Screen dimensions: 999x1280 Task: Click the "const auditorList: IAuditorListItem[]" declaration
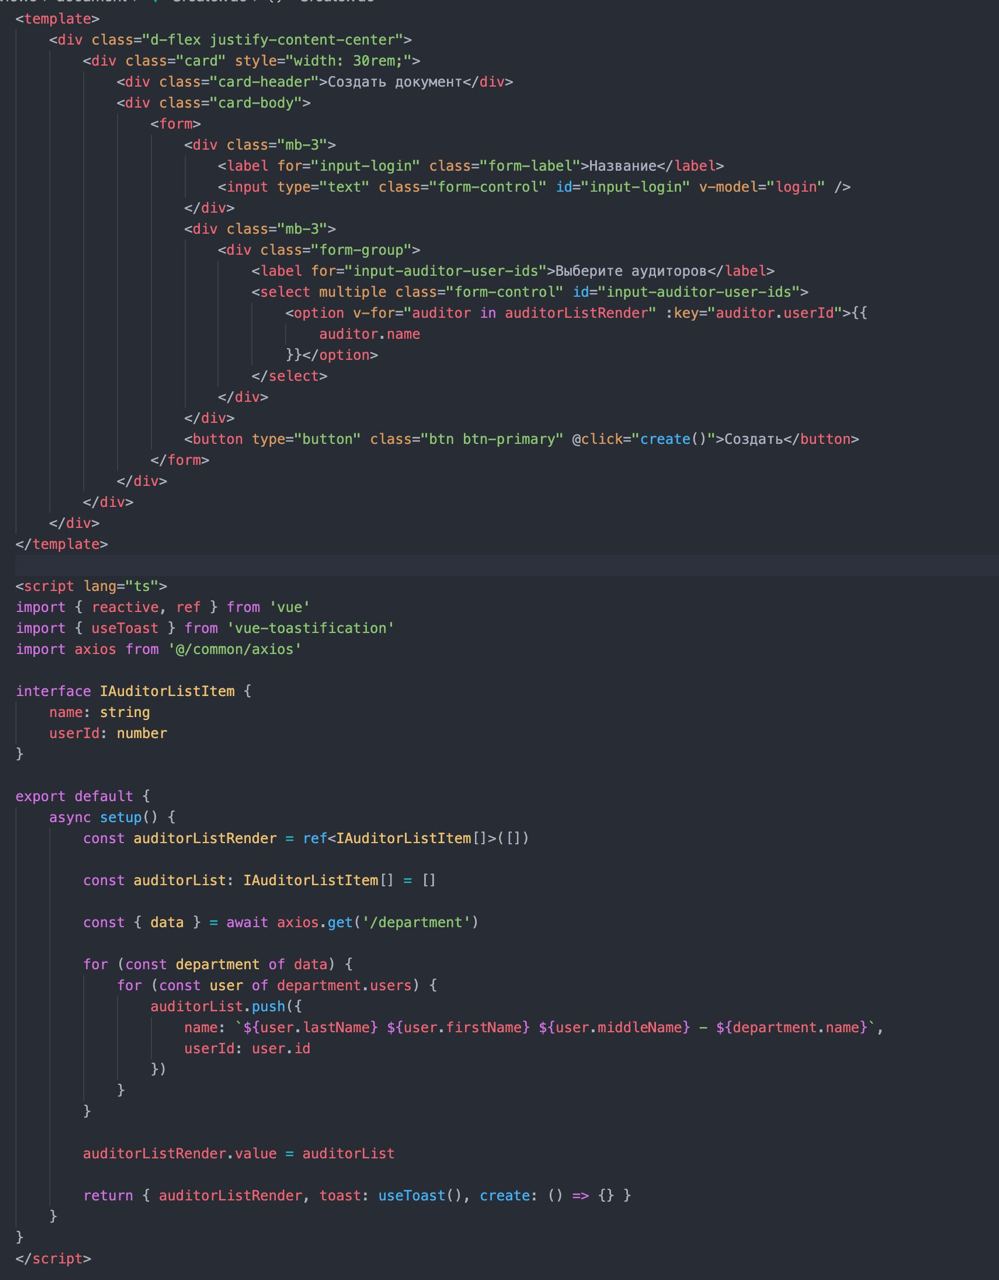[239, 880]
